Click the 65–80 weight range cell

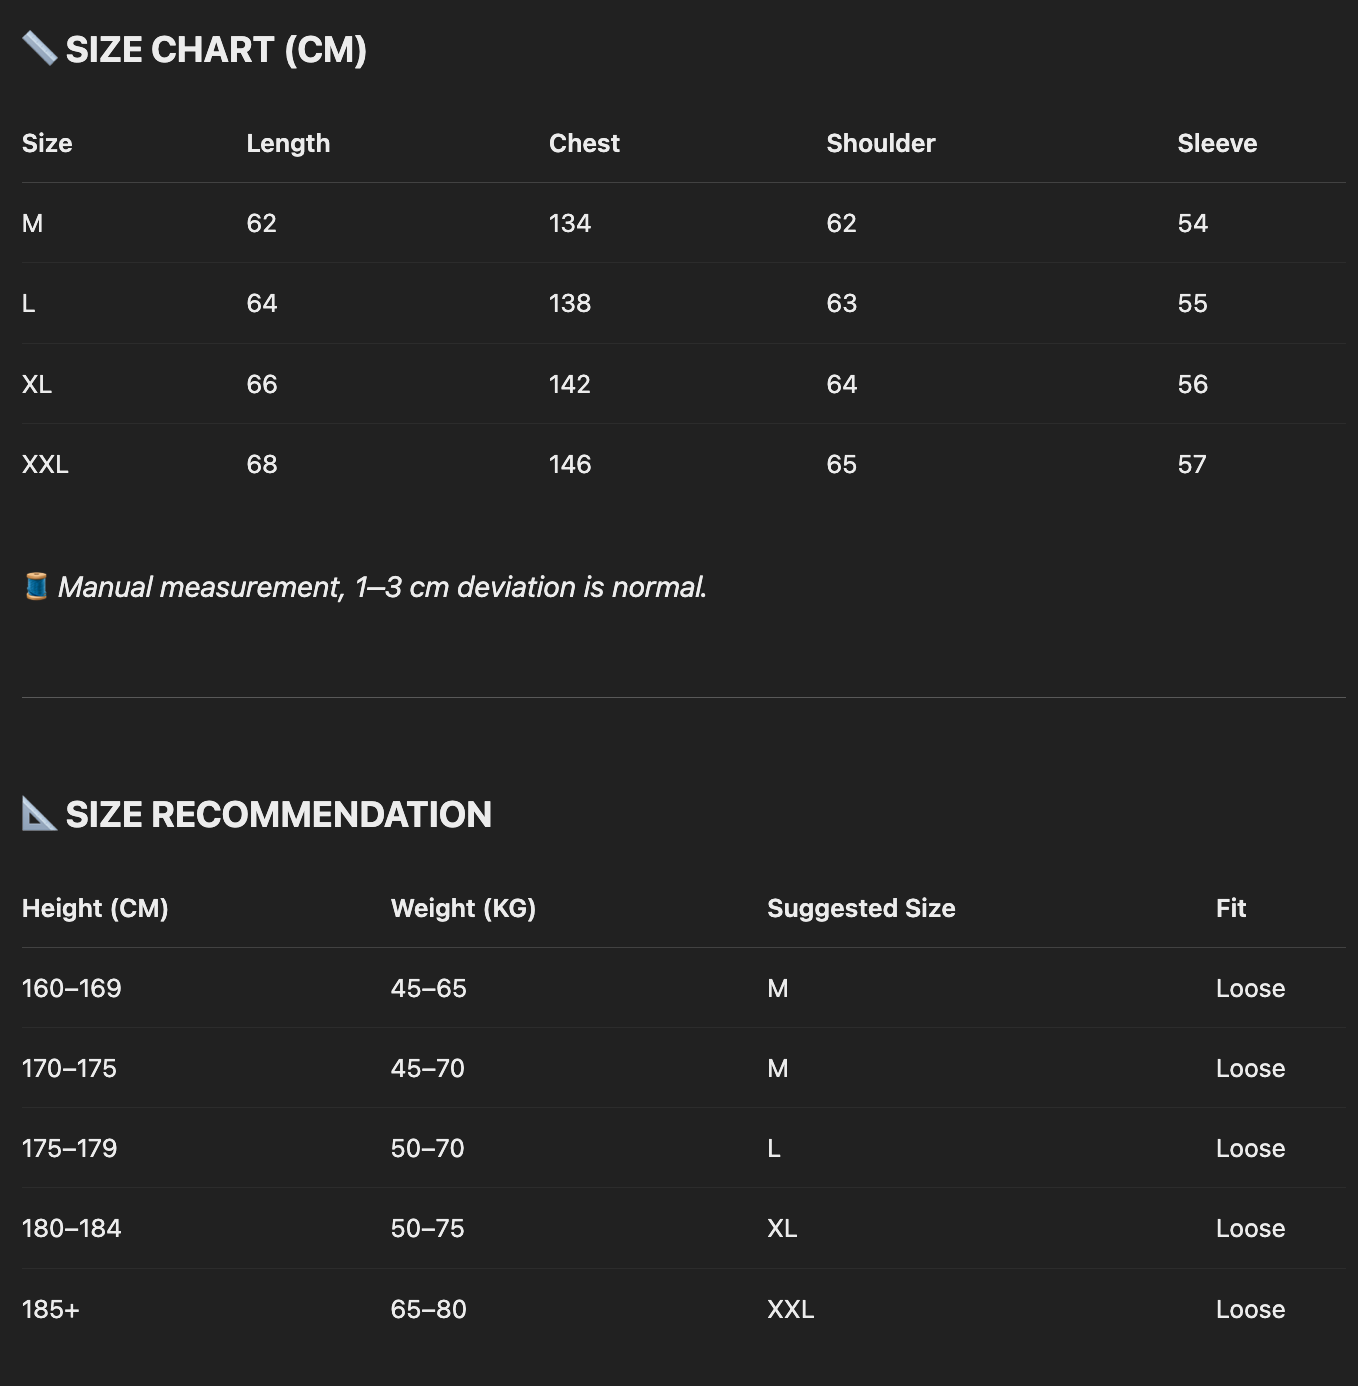(428, 1309)
